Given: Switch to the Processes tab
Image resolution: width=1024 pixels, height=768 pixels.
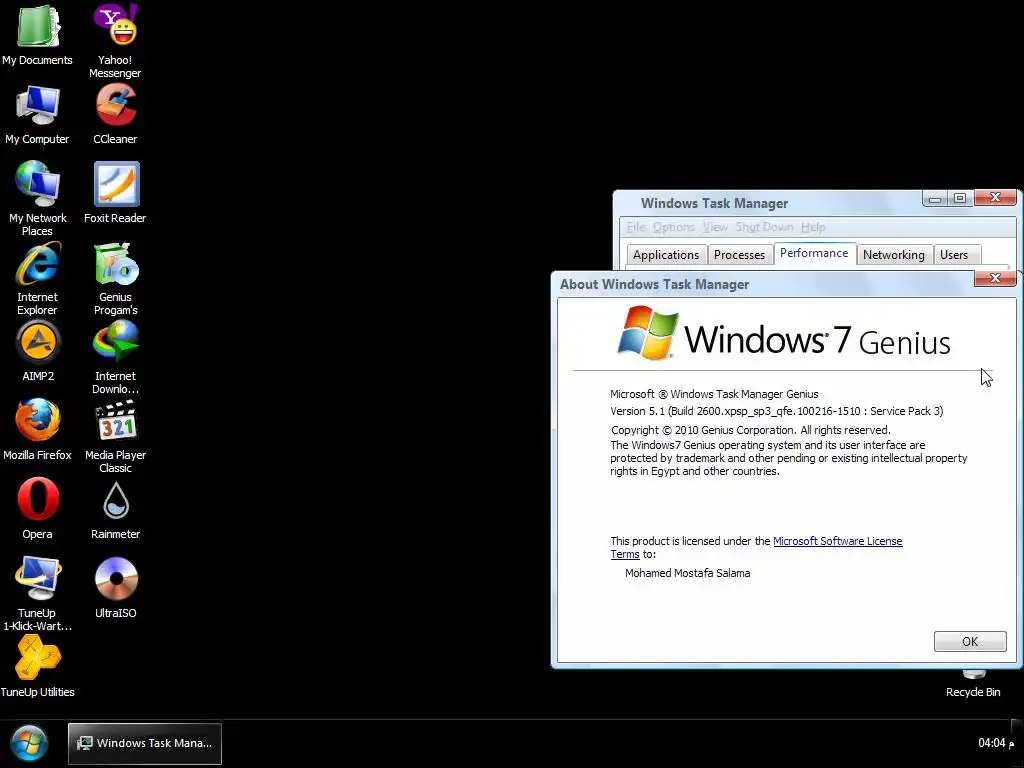Looking at the screenshot, I should [x=739, y=255].
